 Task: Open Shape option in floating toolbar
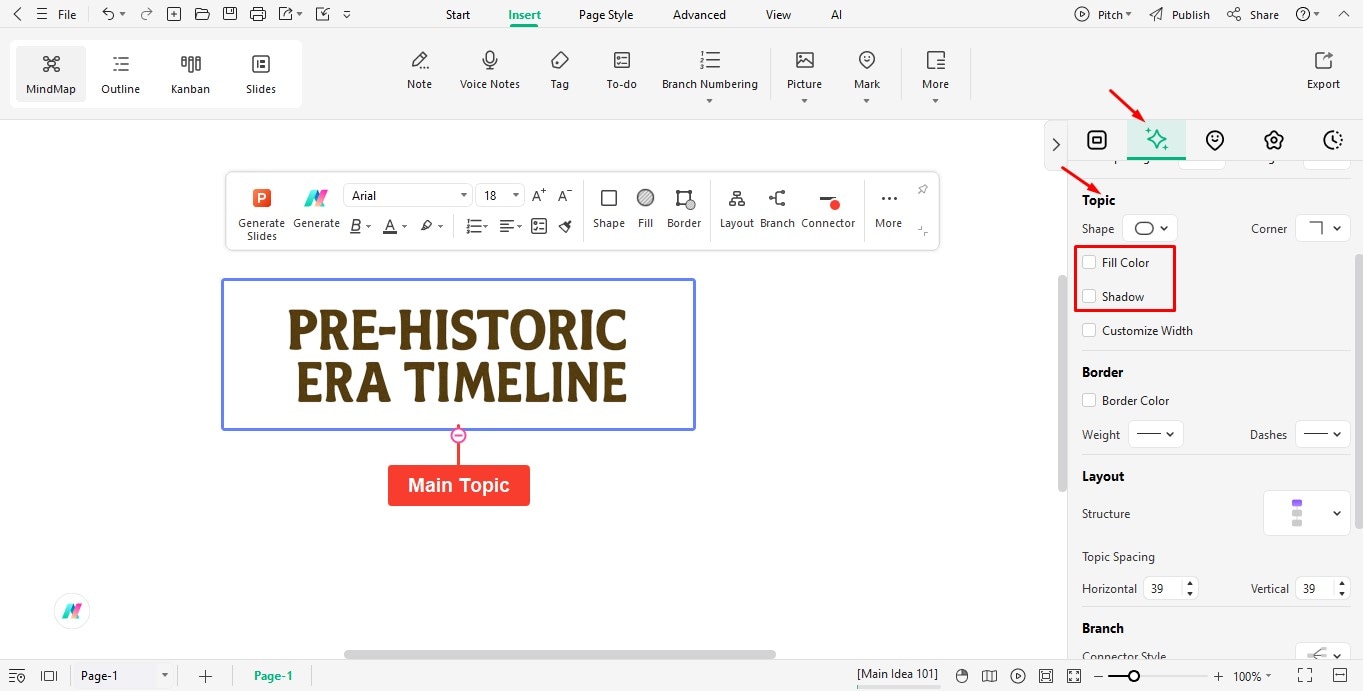(609, 208)
